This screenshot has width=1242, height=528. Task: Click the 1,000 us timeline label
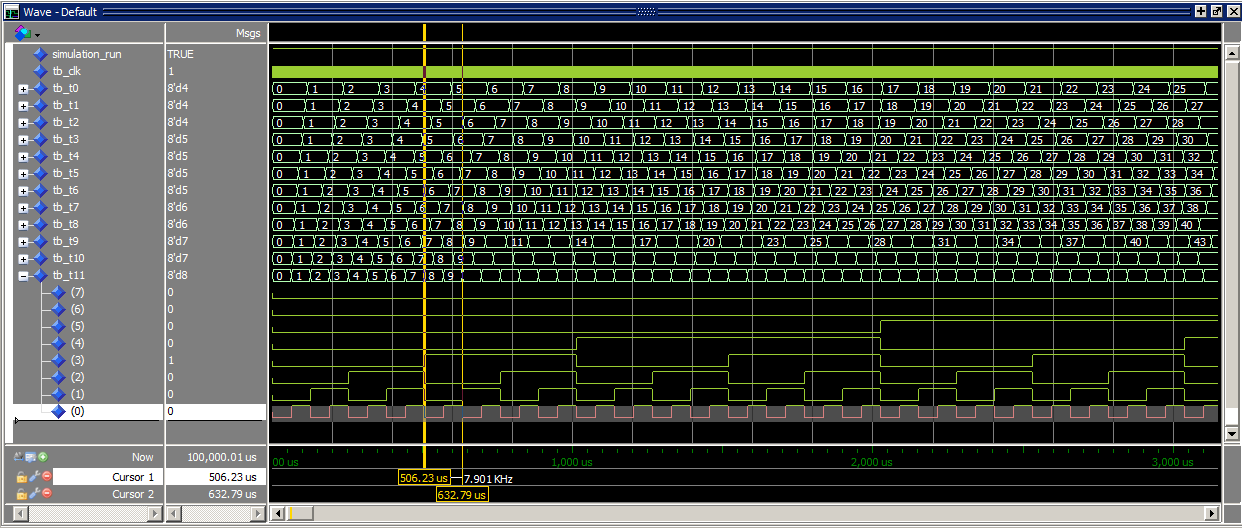pyautogui.click(x=571, y=463)
